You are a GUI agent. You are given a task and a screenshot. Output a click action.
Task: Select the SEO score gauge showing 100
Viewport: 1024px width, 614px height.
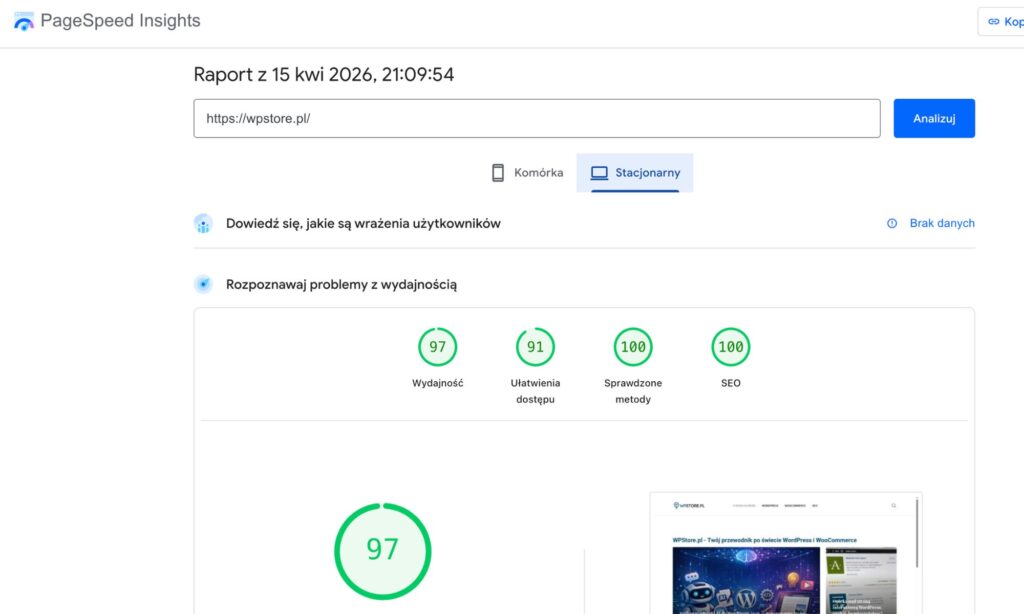(730, 348)
